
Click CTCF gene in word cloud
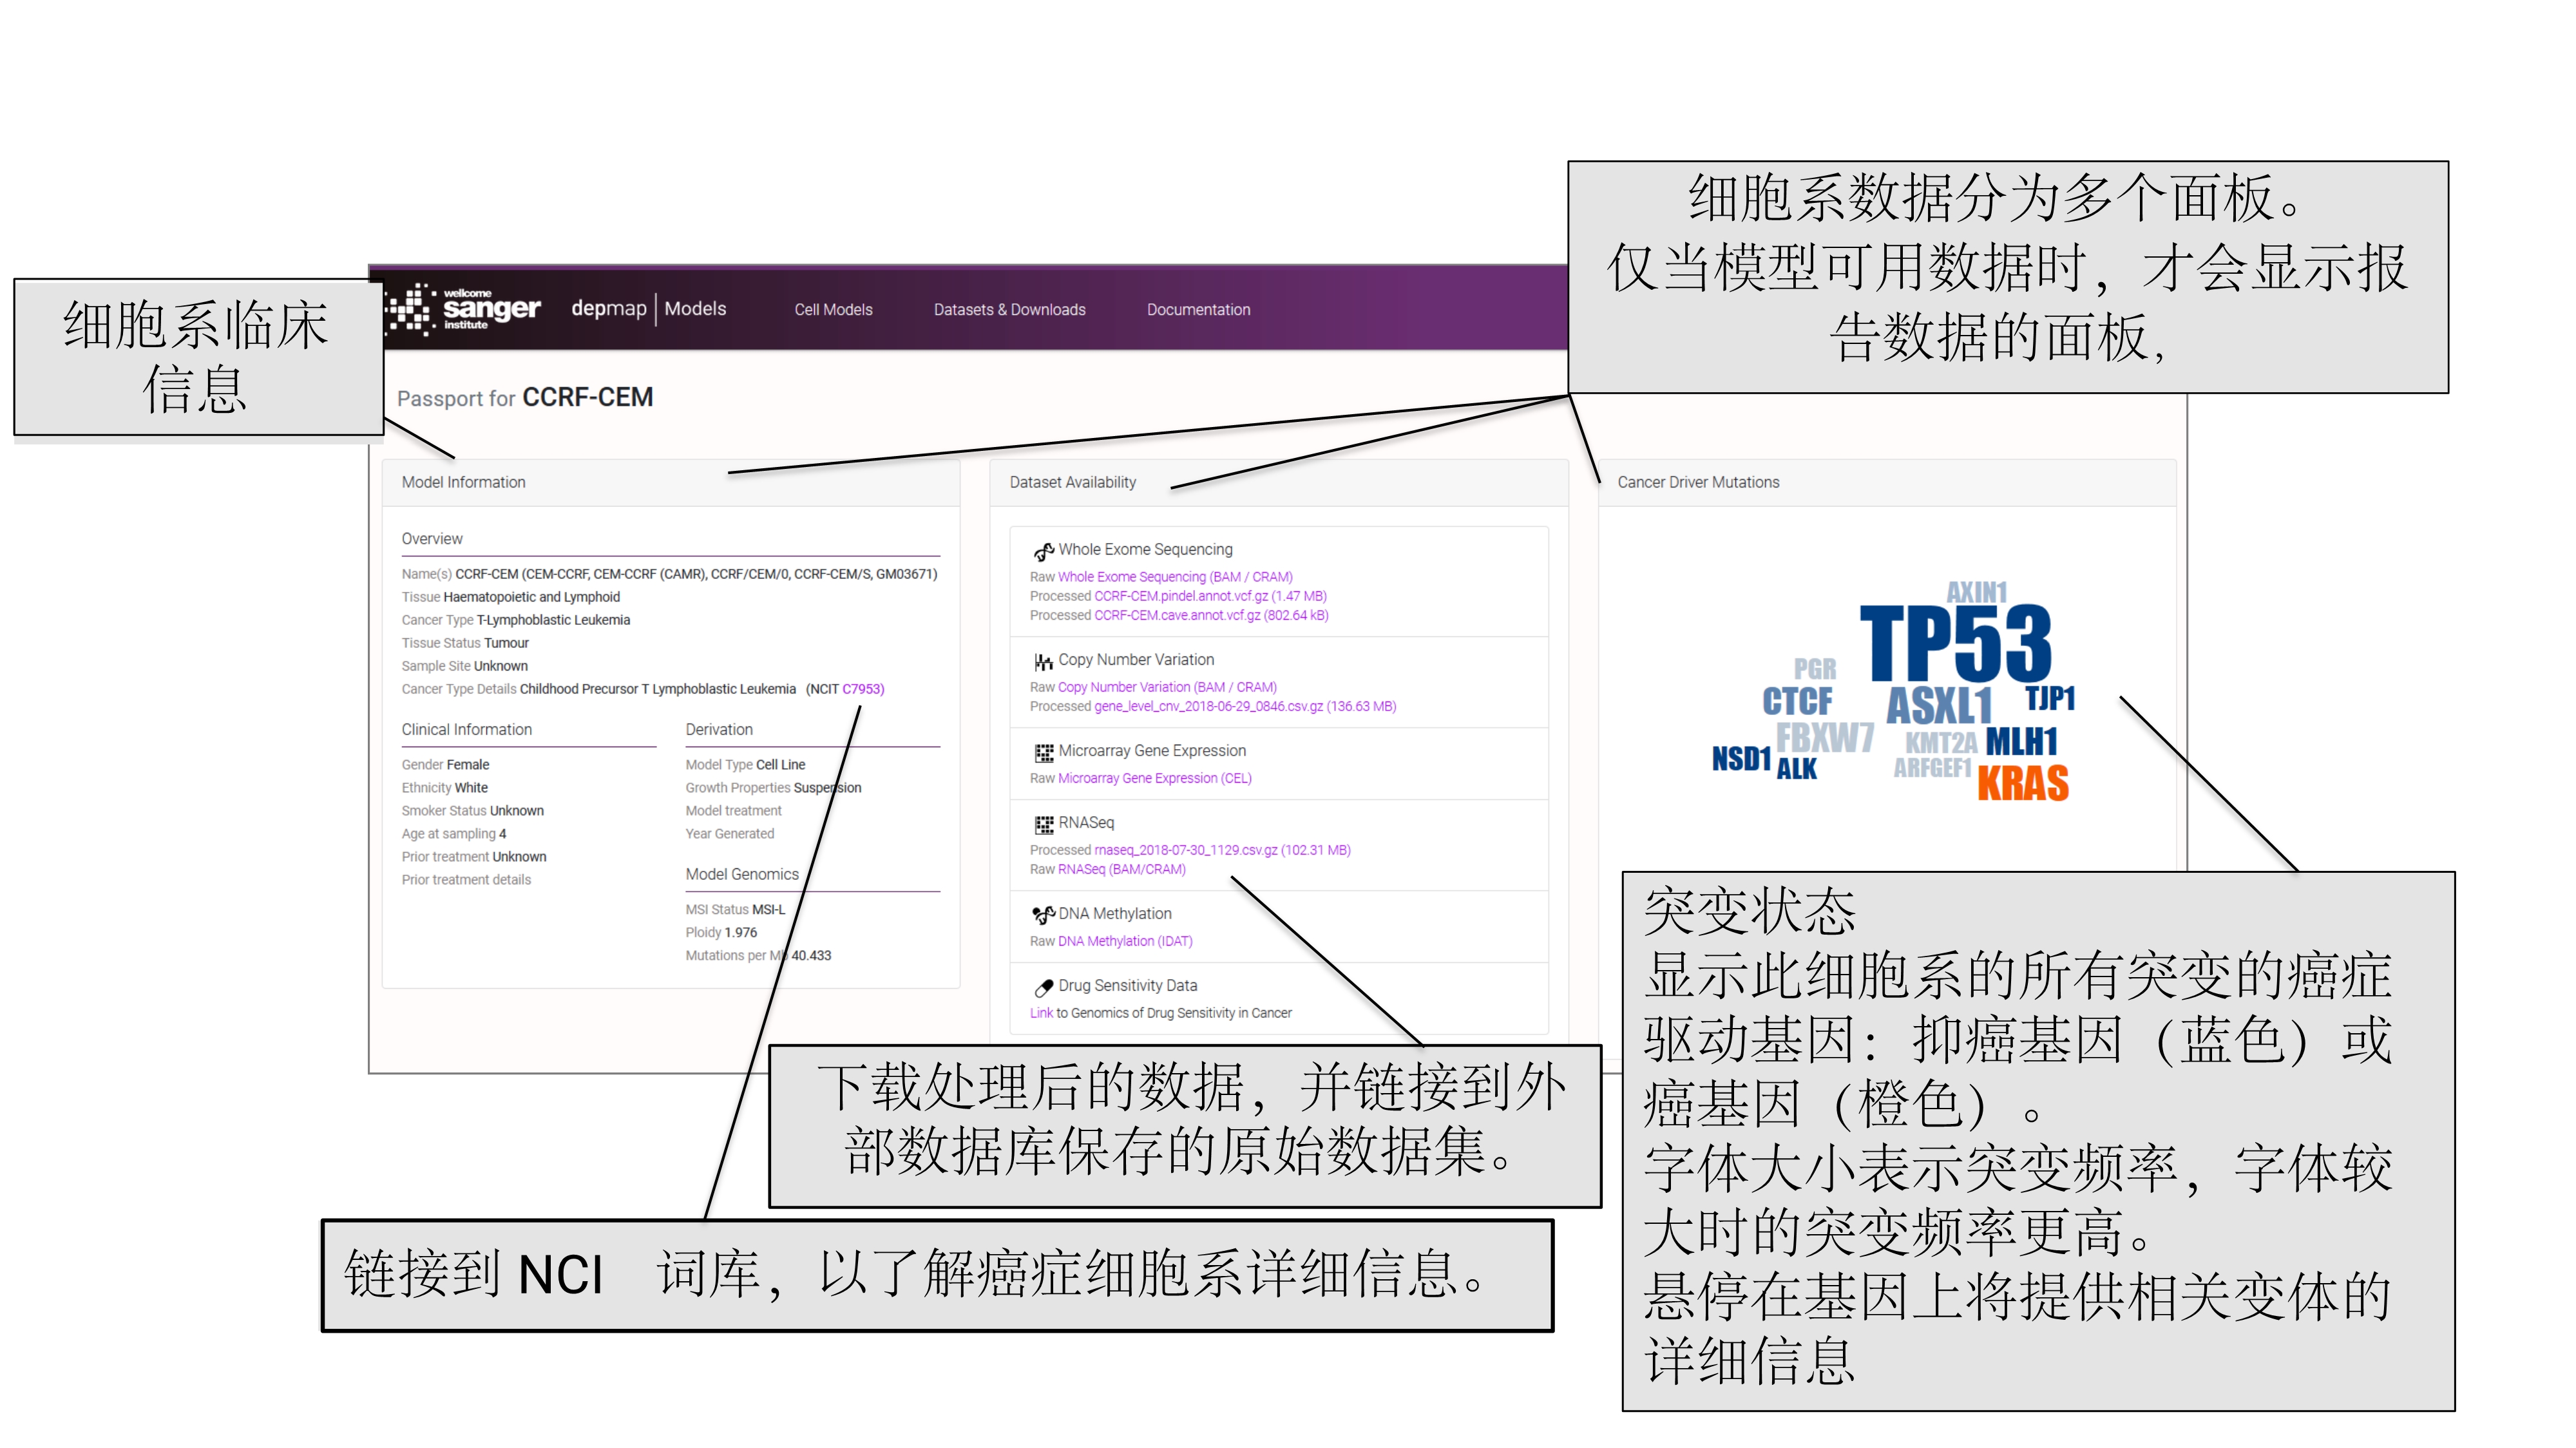1797,701
